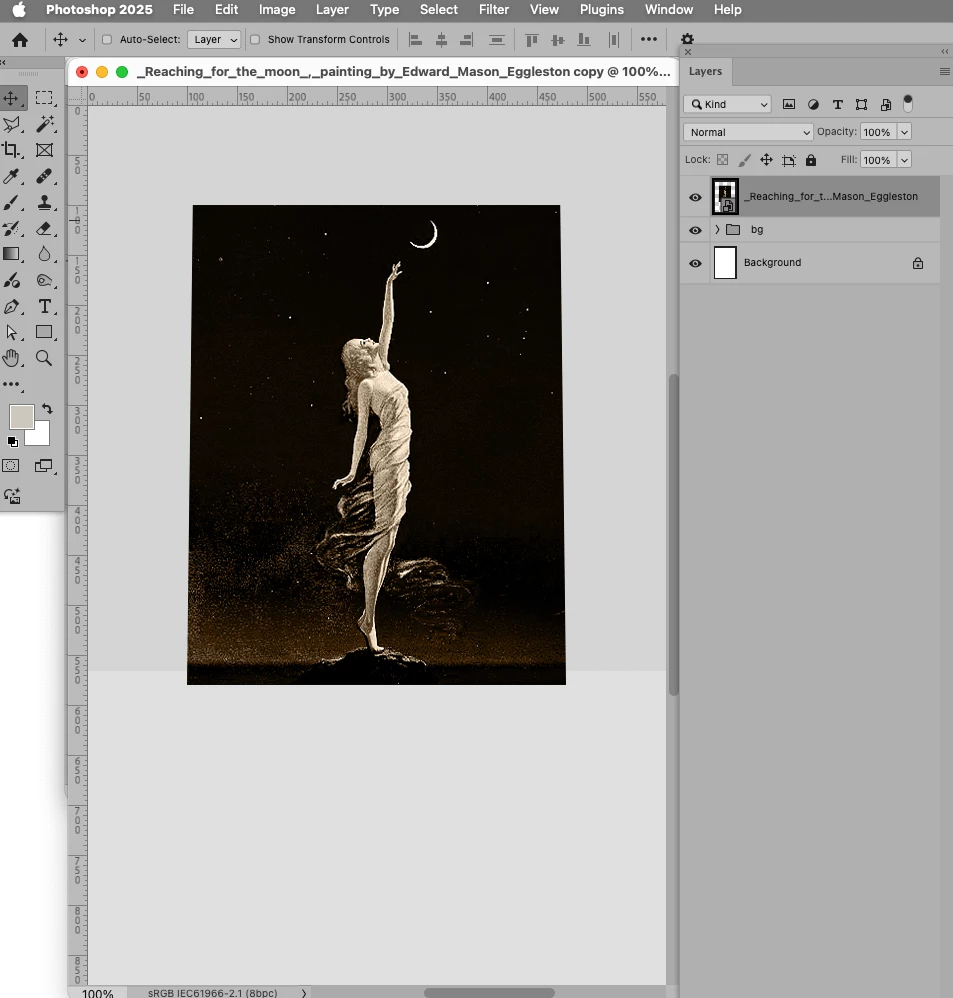The width and height of the screenshot is (953, 998).
Task: Toggle the layer filtering switch
Action: tap(908, 103)
